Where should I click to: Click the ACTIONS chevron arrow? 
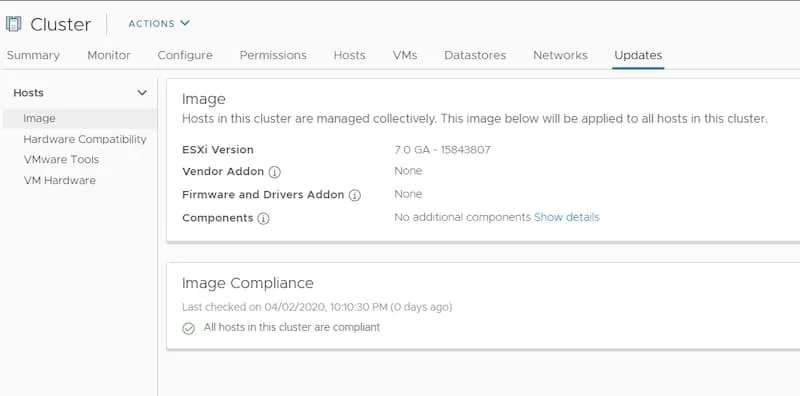point(185,23)
